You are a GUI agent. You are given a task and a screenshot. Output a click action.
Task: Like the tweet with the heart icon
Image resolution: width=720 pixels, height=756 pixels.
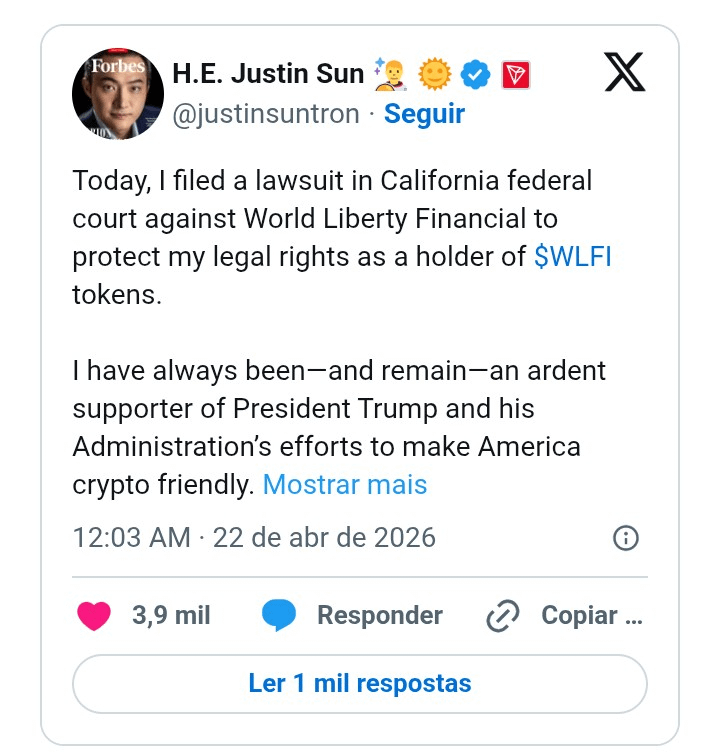tap(94, 615)
